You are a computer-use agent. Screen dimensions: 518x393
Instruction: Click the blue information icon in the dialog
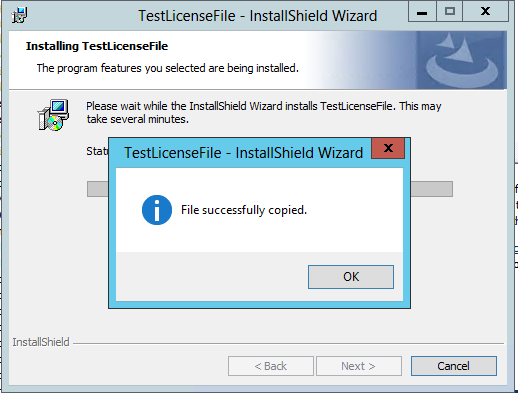click(157, 210)
